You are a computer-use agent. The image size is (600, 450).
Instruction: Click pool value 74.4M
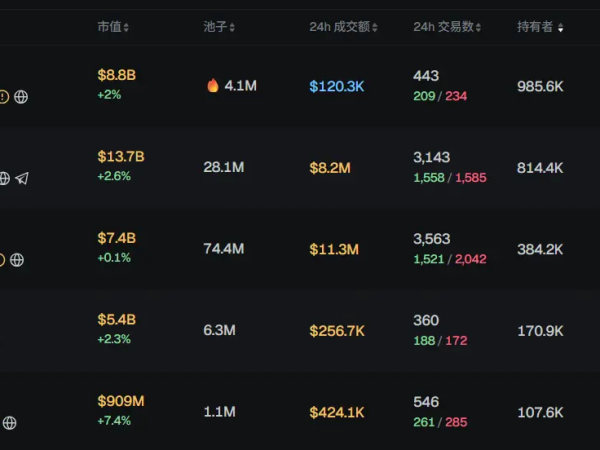(x=224, y=249)
